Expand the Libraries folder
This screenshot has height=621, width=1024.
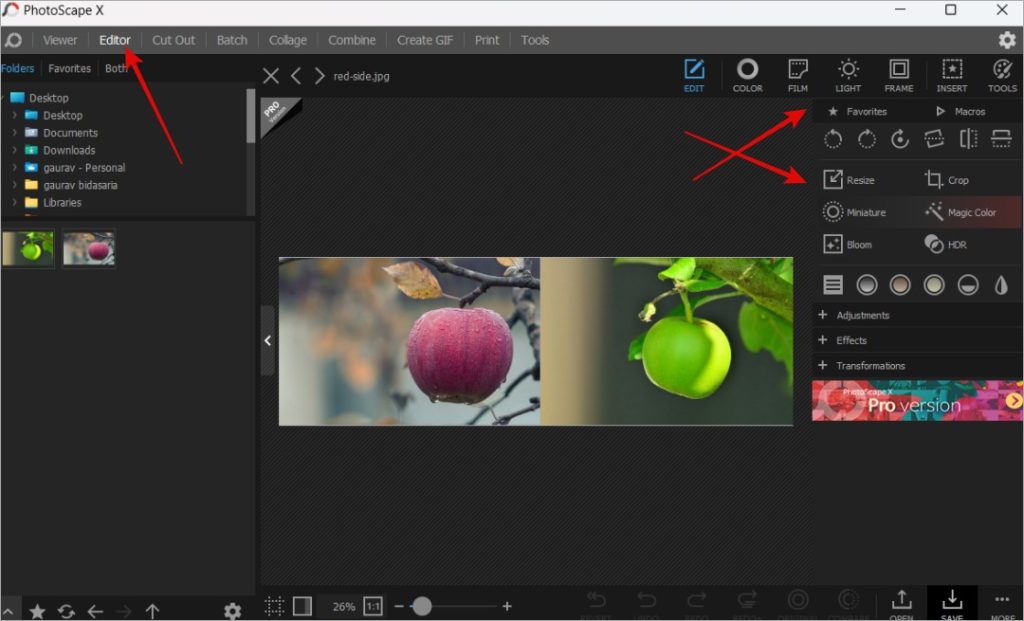(x=14, y=202)
